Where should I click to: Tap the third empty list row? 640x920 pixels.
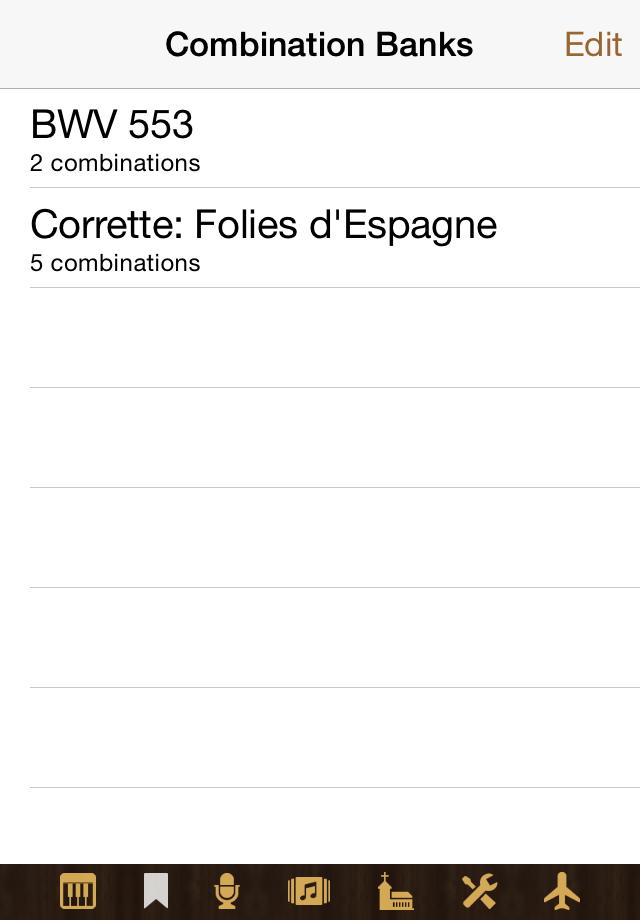[320, 538]
